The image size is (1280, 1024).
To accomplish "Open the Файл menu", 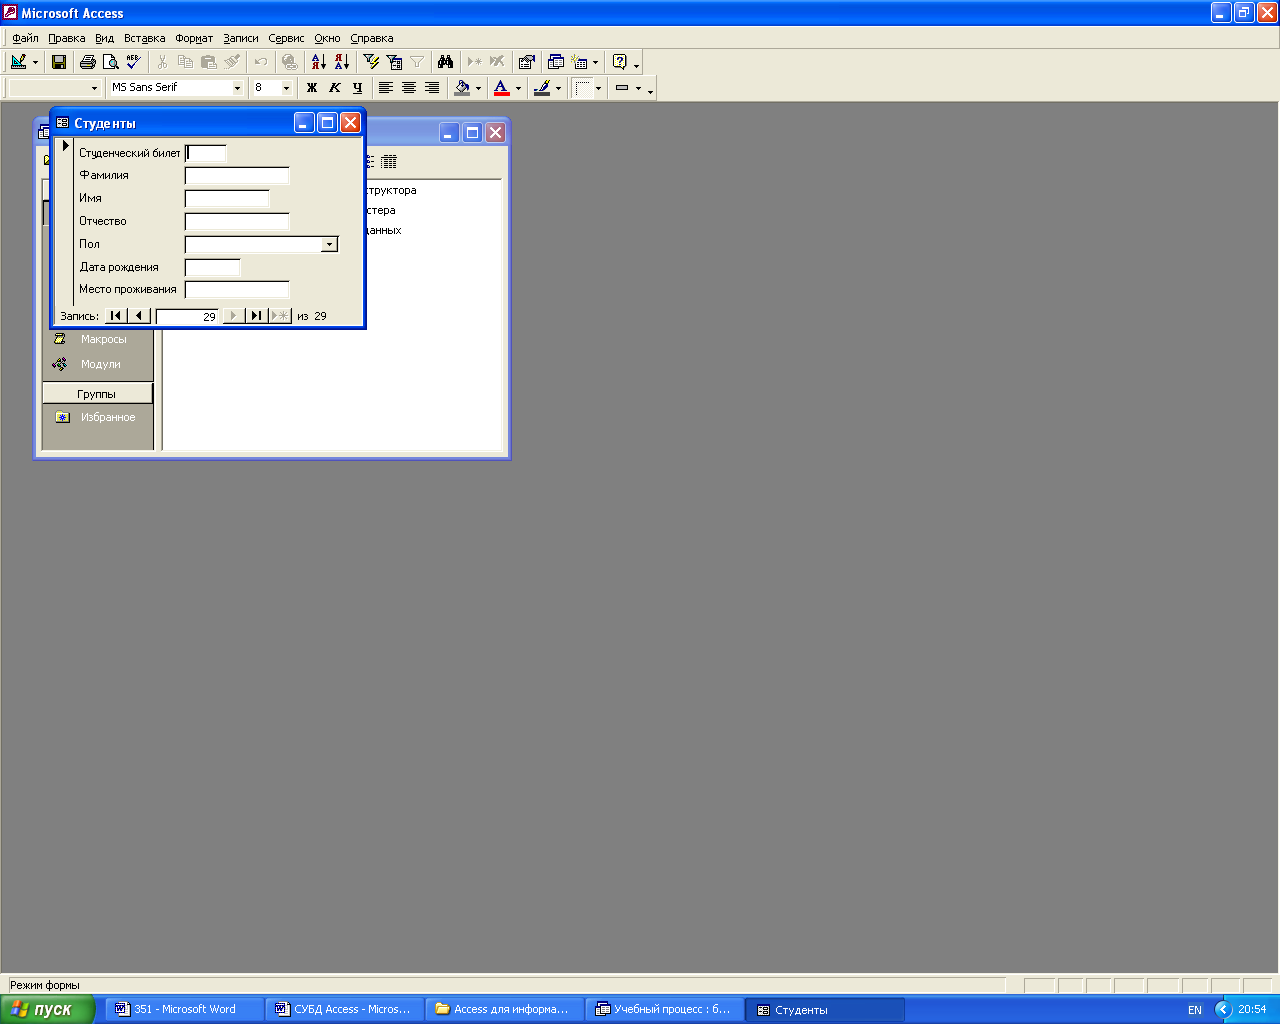I will point(25,38).
